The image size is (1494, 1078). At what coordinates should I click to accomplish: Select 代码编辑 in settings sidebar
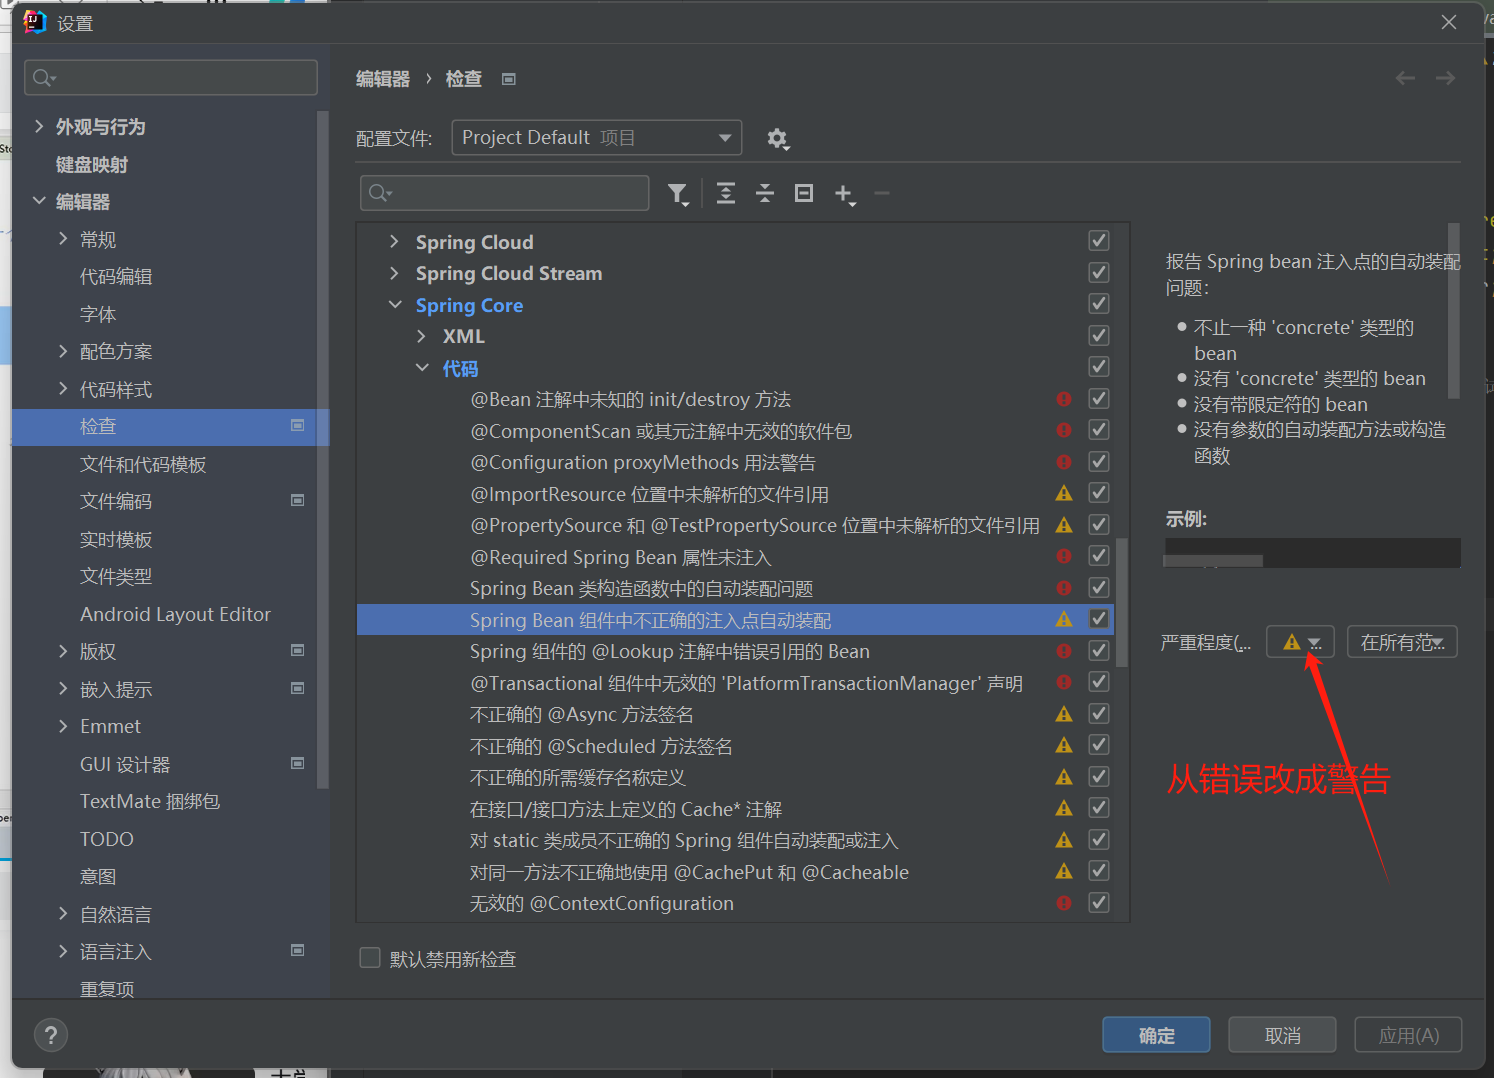coord(116,277)
